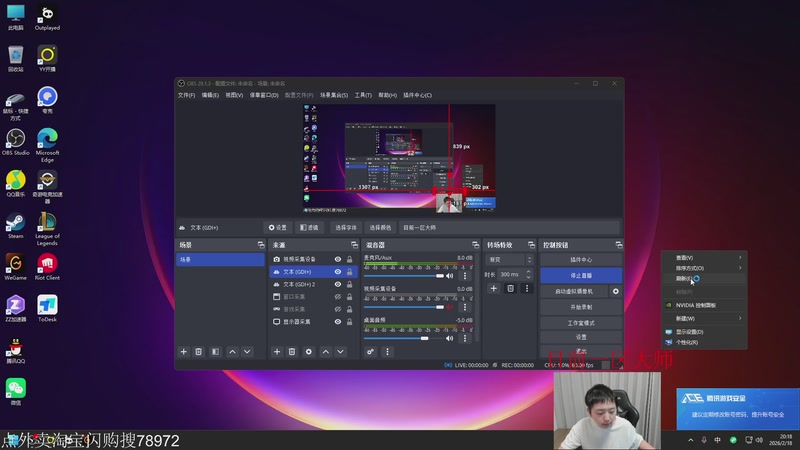Move source down with the 来源 panel down arrow

click(340, 352)
